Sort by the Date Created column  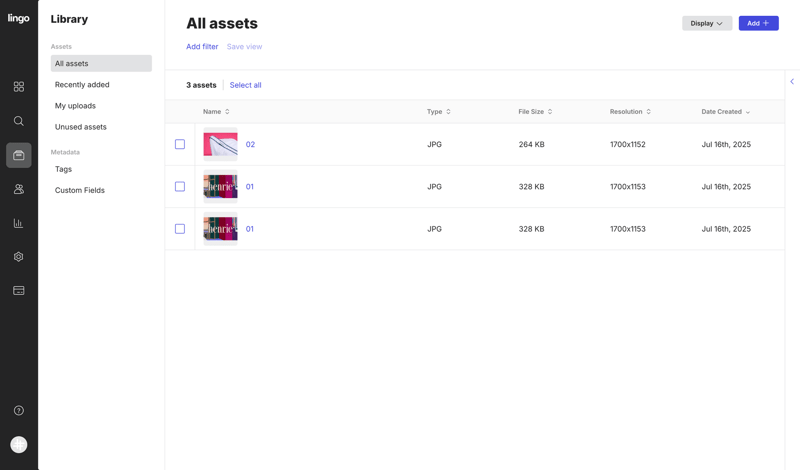point(726,112)
